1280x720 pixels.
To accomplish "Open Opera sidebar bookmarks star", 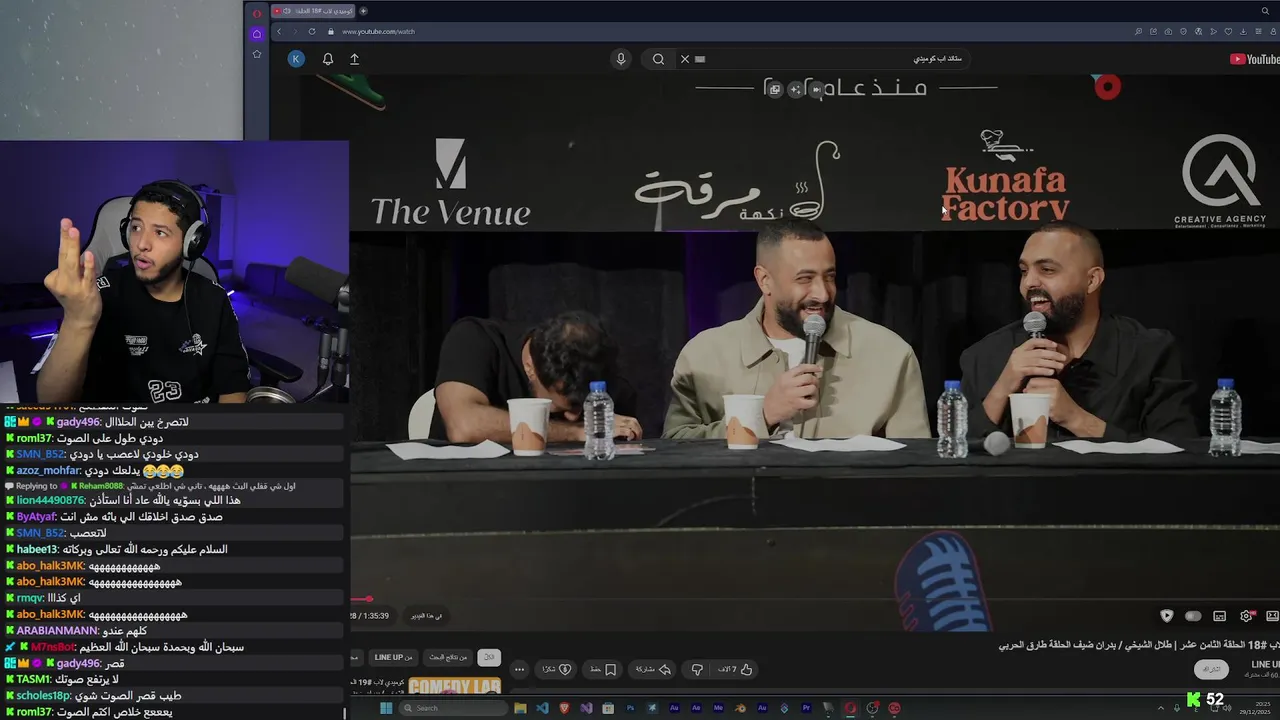I will 257,54.
